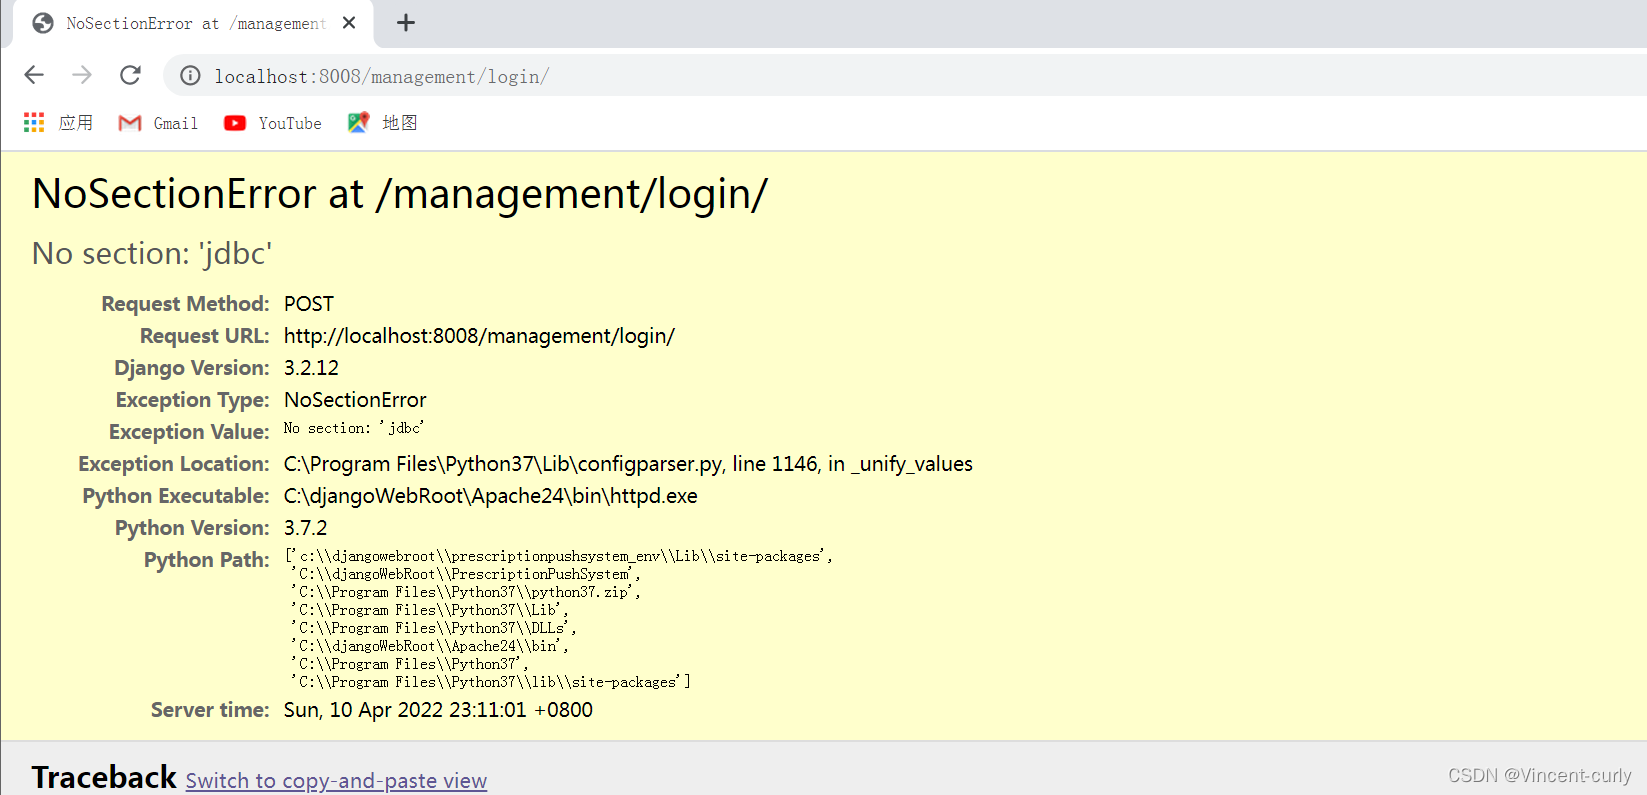The width and height of the screenshot is (1647, 795).
Task: Click the Traceback heading
Action: (104, 777)
